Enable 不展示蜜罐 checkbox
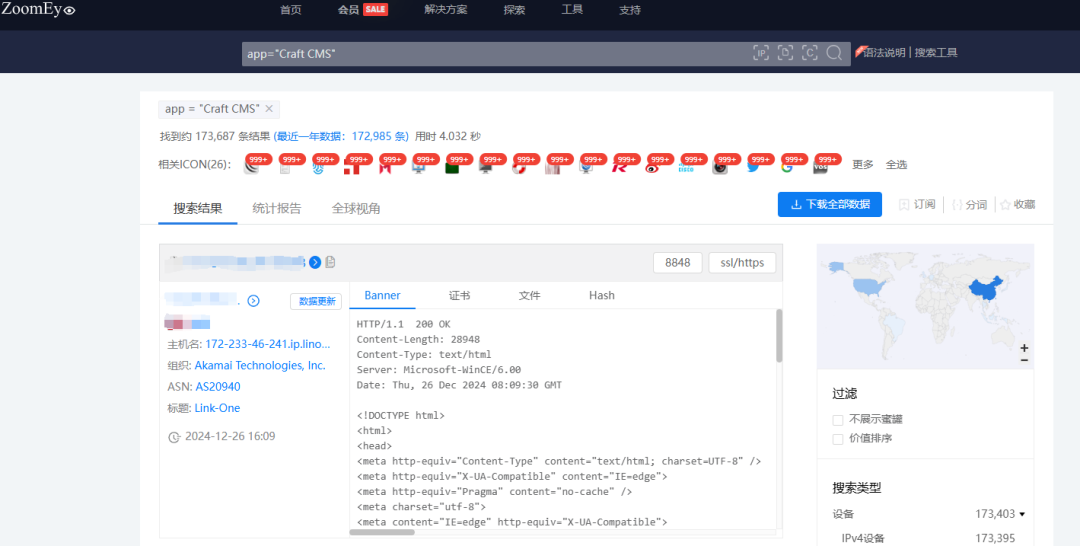This screenshot has width=1080, height=546. 838,419
